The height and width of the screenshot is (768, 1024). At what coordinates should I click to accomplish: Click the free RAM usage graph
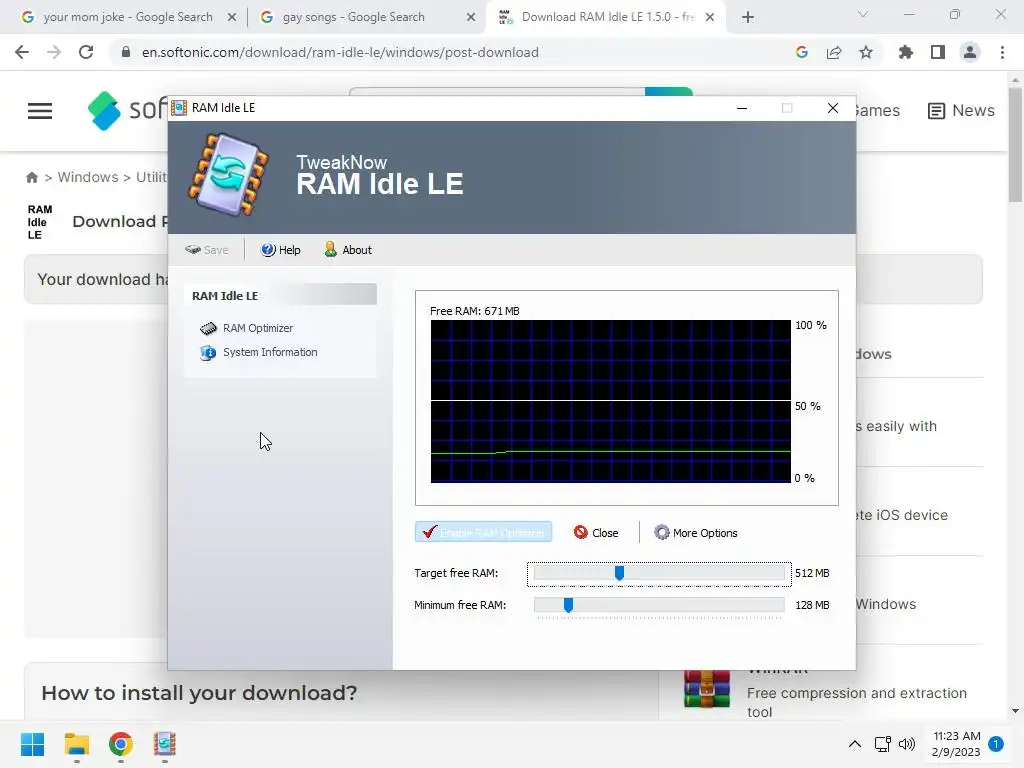pyautogui.click(x=610, y=401)
